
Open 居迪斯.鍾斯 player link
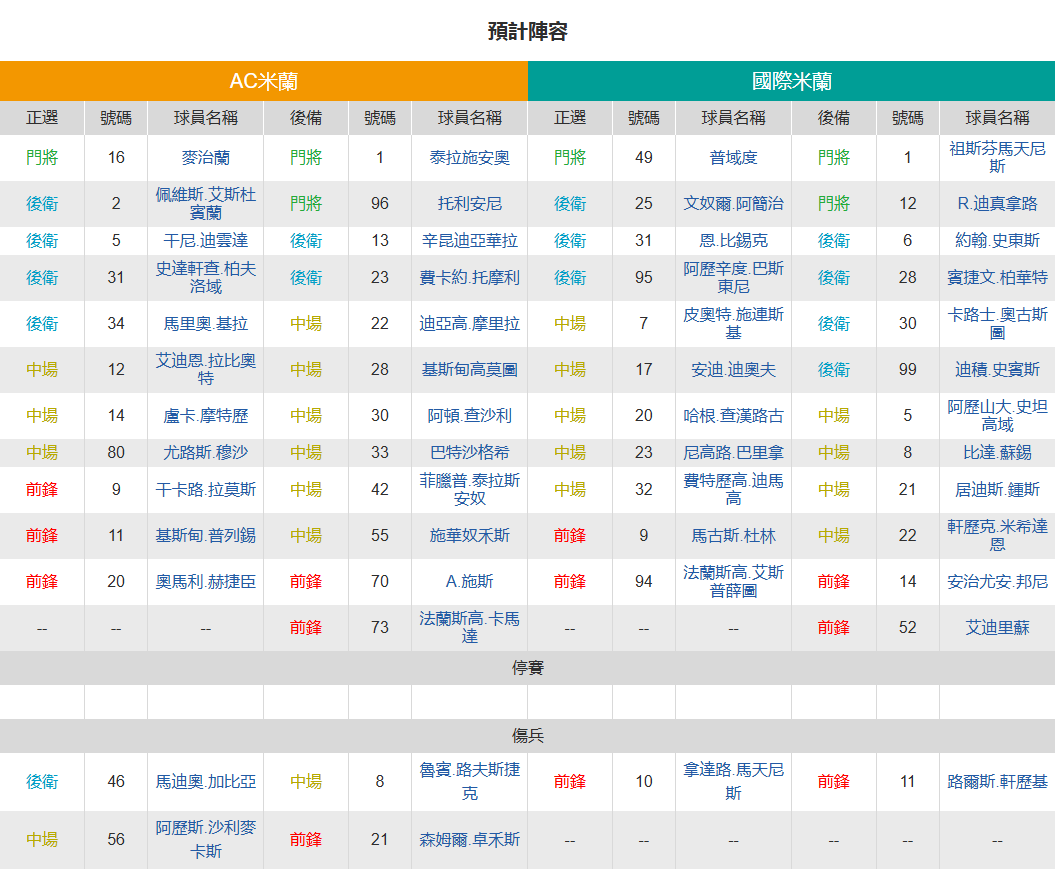click(x=997, y=489)
